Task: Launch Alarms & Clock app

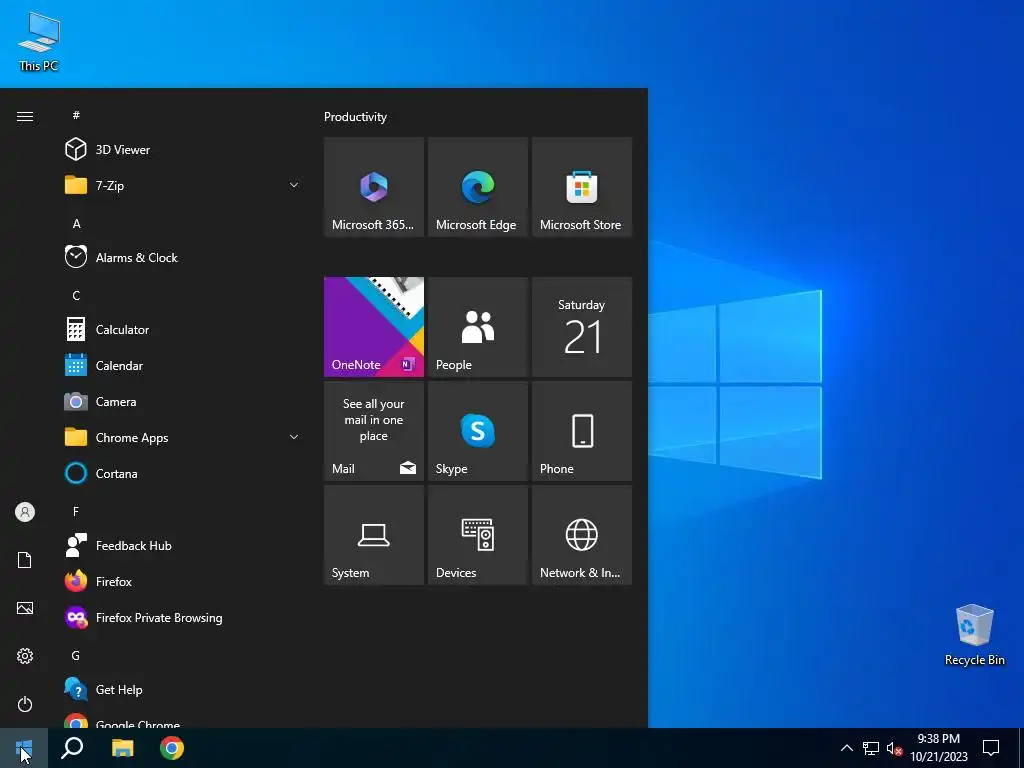Action: 183,257
